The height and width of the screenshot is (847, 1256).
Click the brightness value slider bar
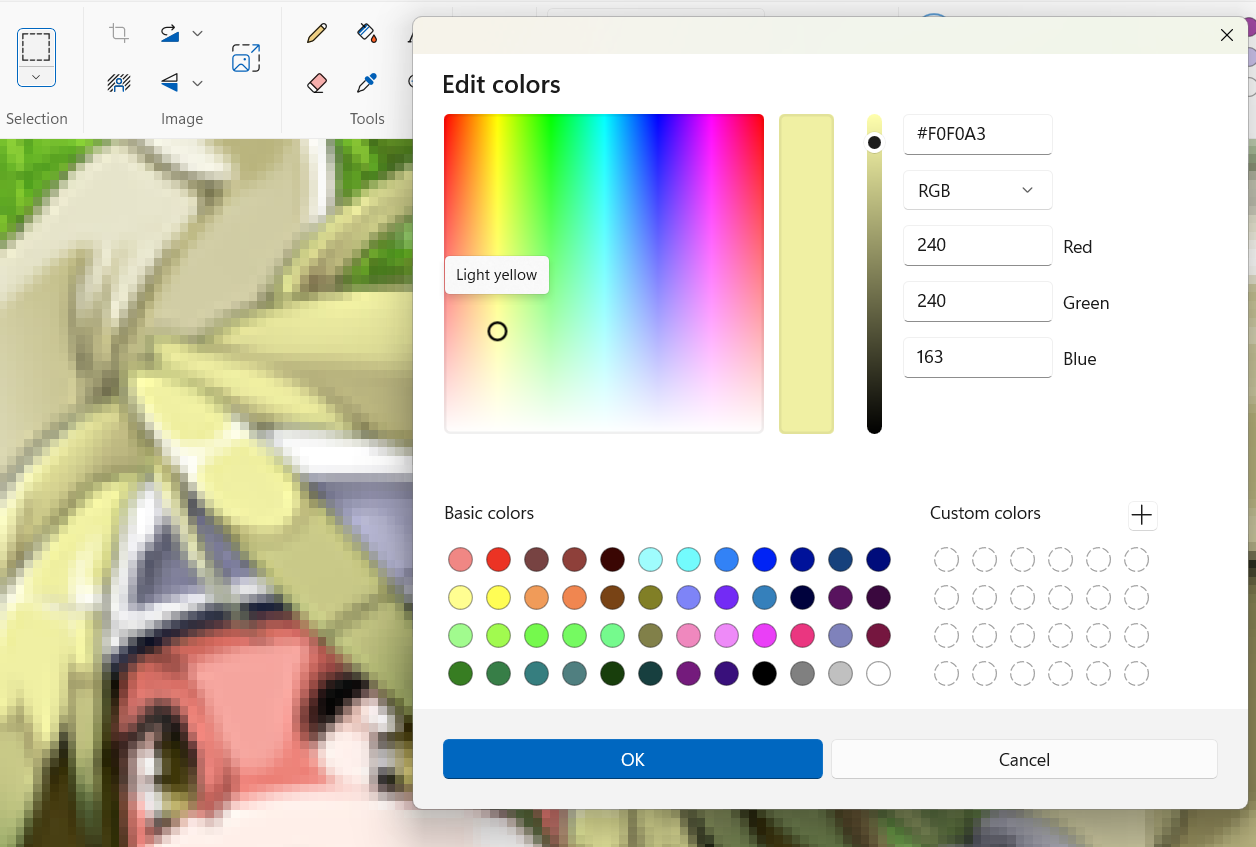tap(874, 274)
